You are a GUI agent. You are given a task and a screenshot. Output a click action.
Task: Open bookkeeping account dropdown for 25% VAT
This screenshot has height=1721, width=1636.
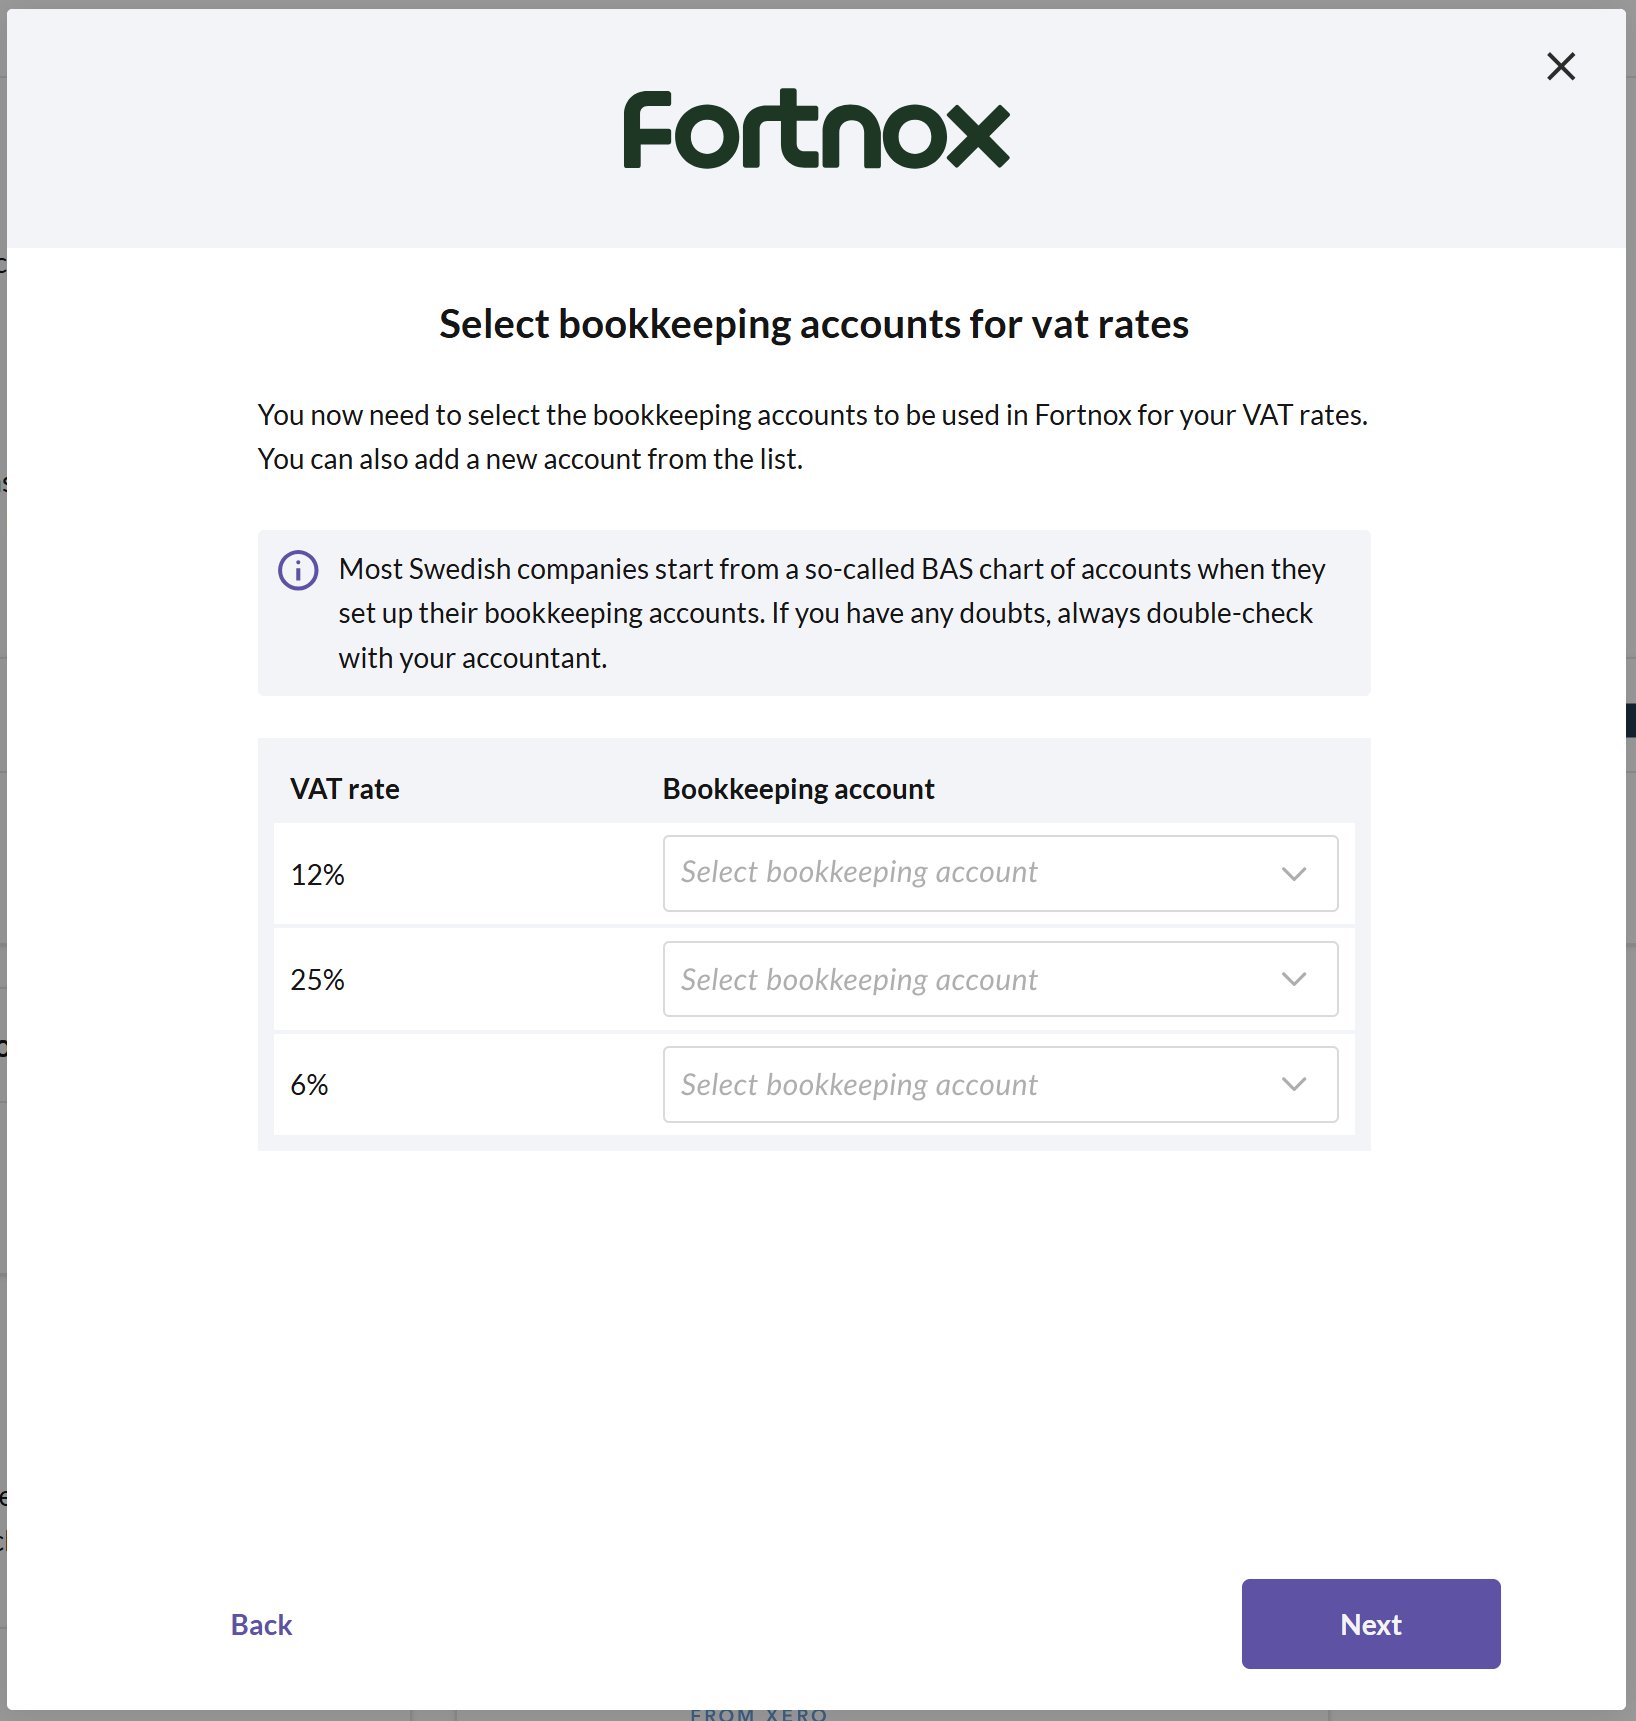point(1000,979)
